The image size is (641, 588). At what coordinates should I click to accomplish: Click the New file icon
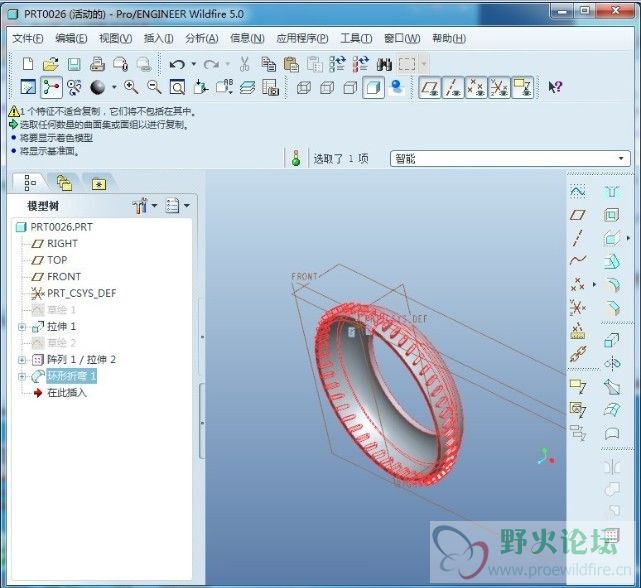(27, 64)
